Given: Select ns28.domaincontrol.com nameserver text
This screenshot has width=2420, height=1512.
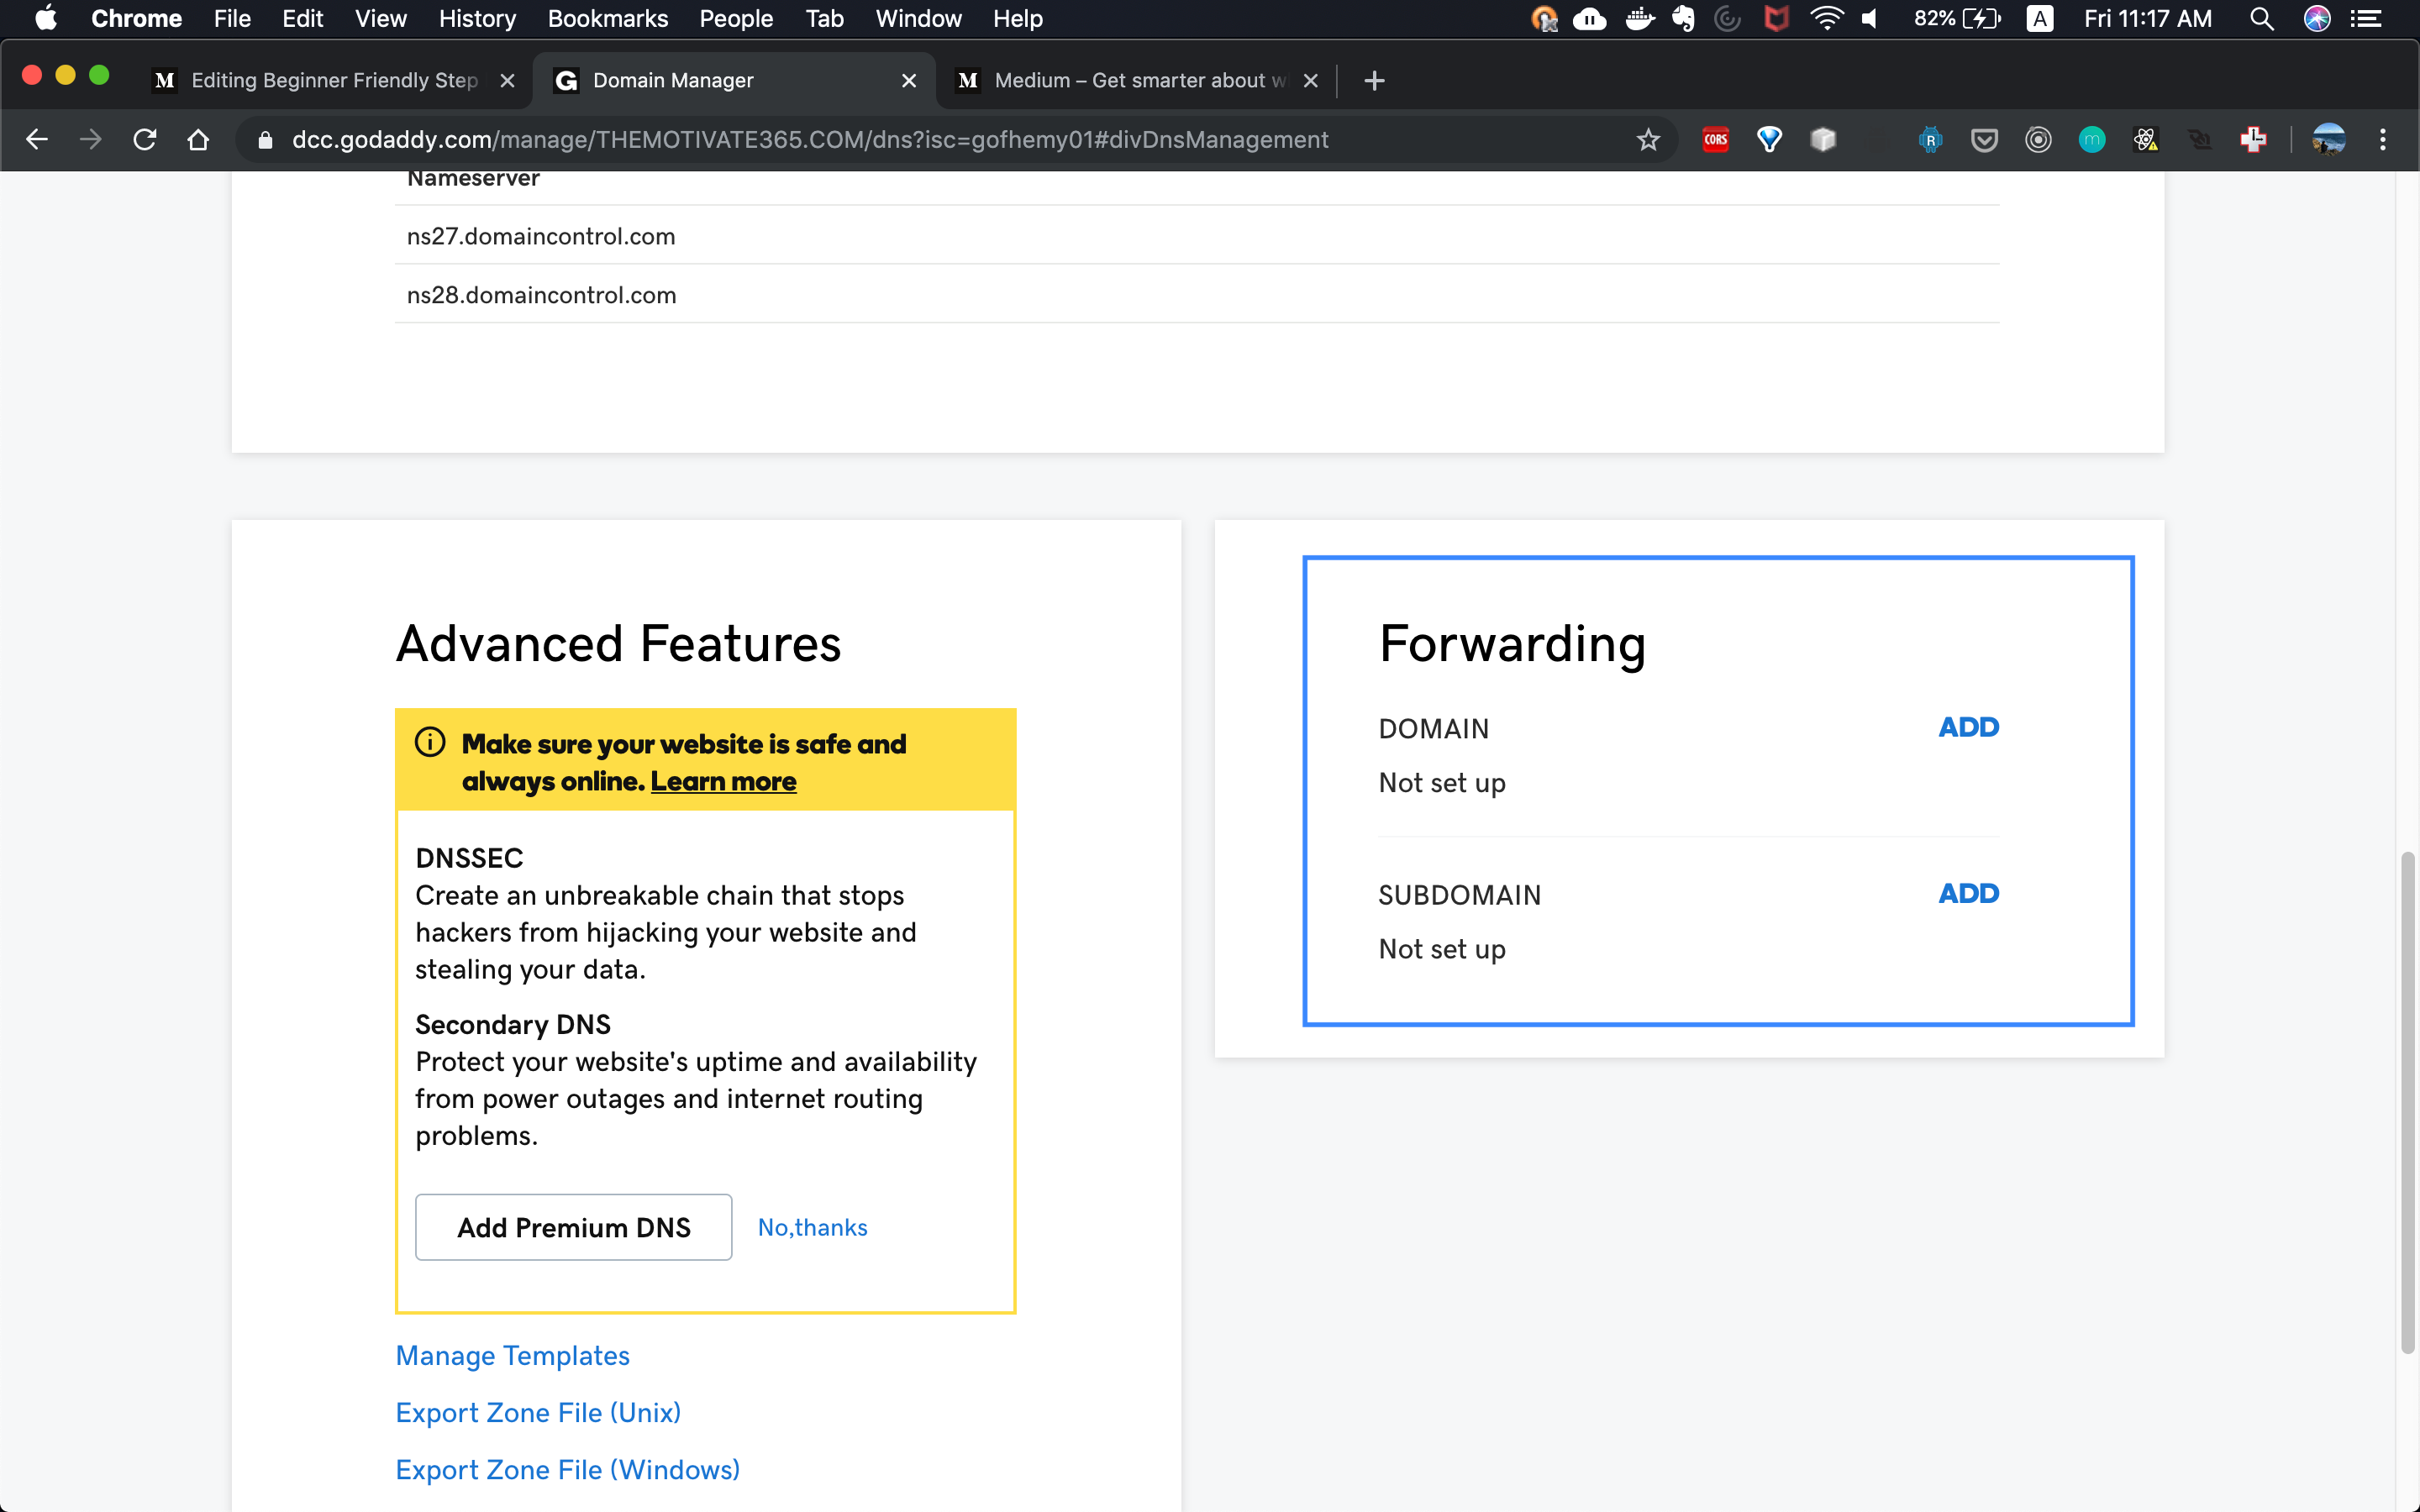Looking at the screenshot, I should [x=542, y=296].
